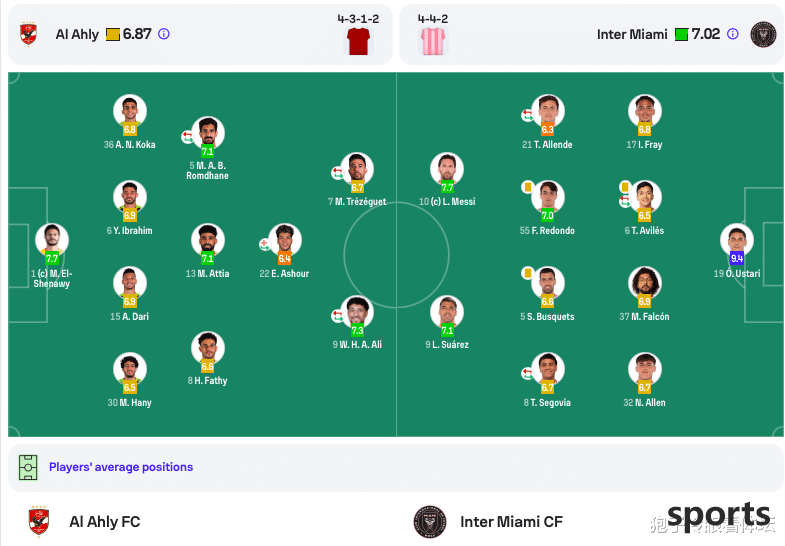Select L. Messi's player photo

[x=447, y=169]
